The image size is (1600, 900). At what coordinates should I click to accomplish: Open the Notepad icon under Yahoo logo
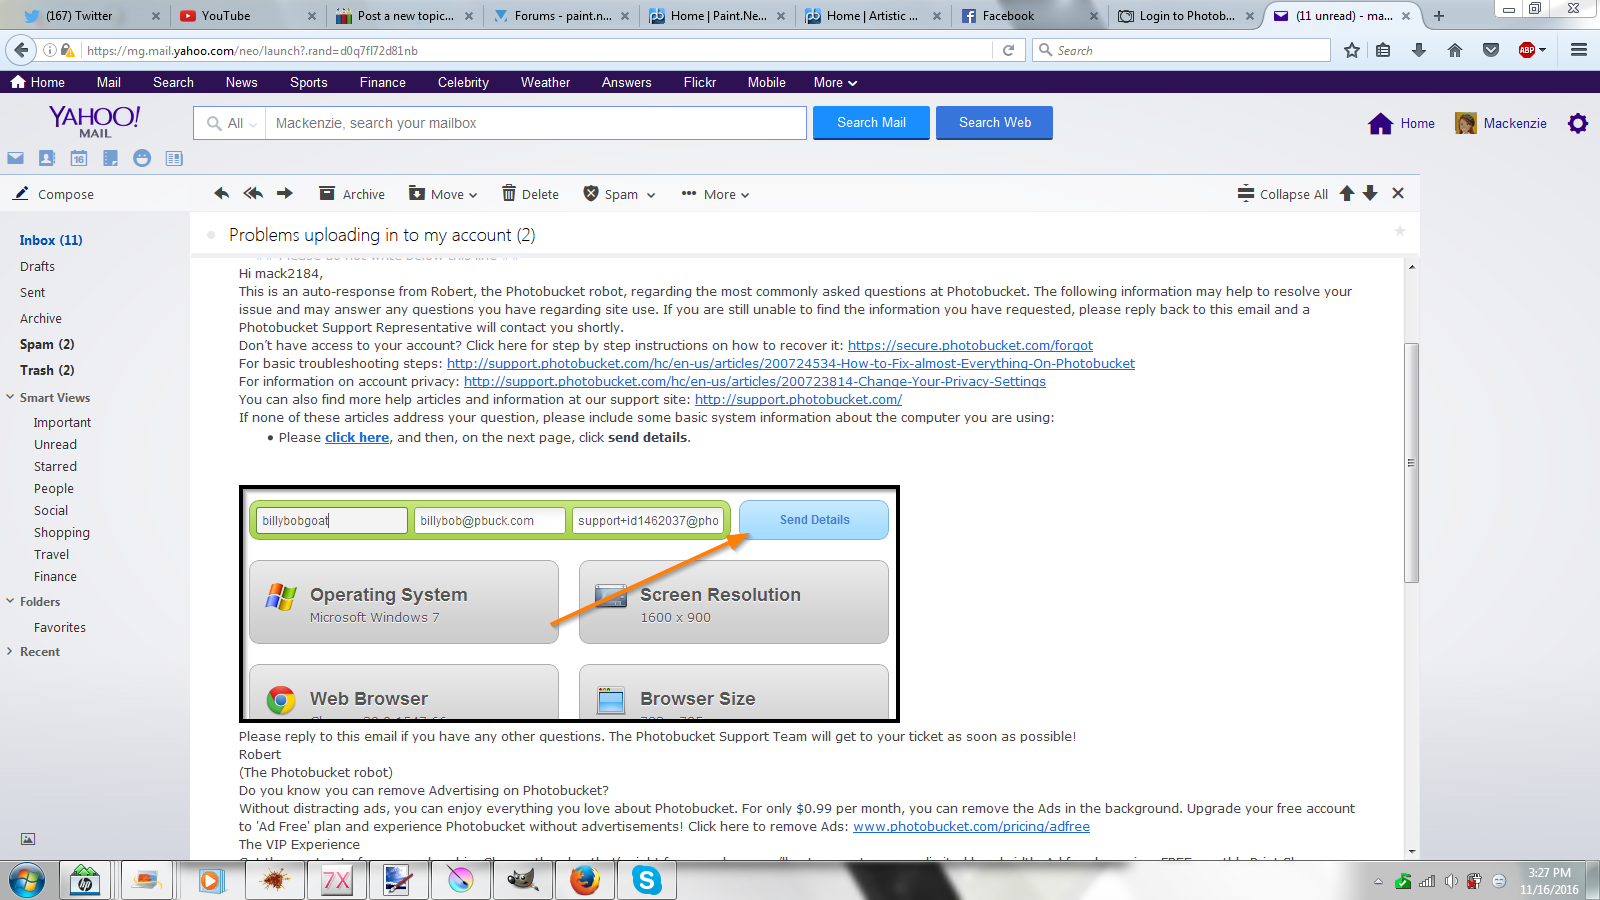tap(110, 158)
